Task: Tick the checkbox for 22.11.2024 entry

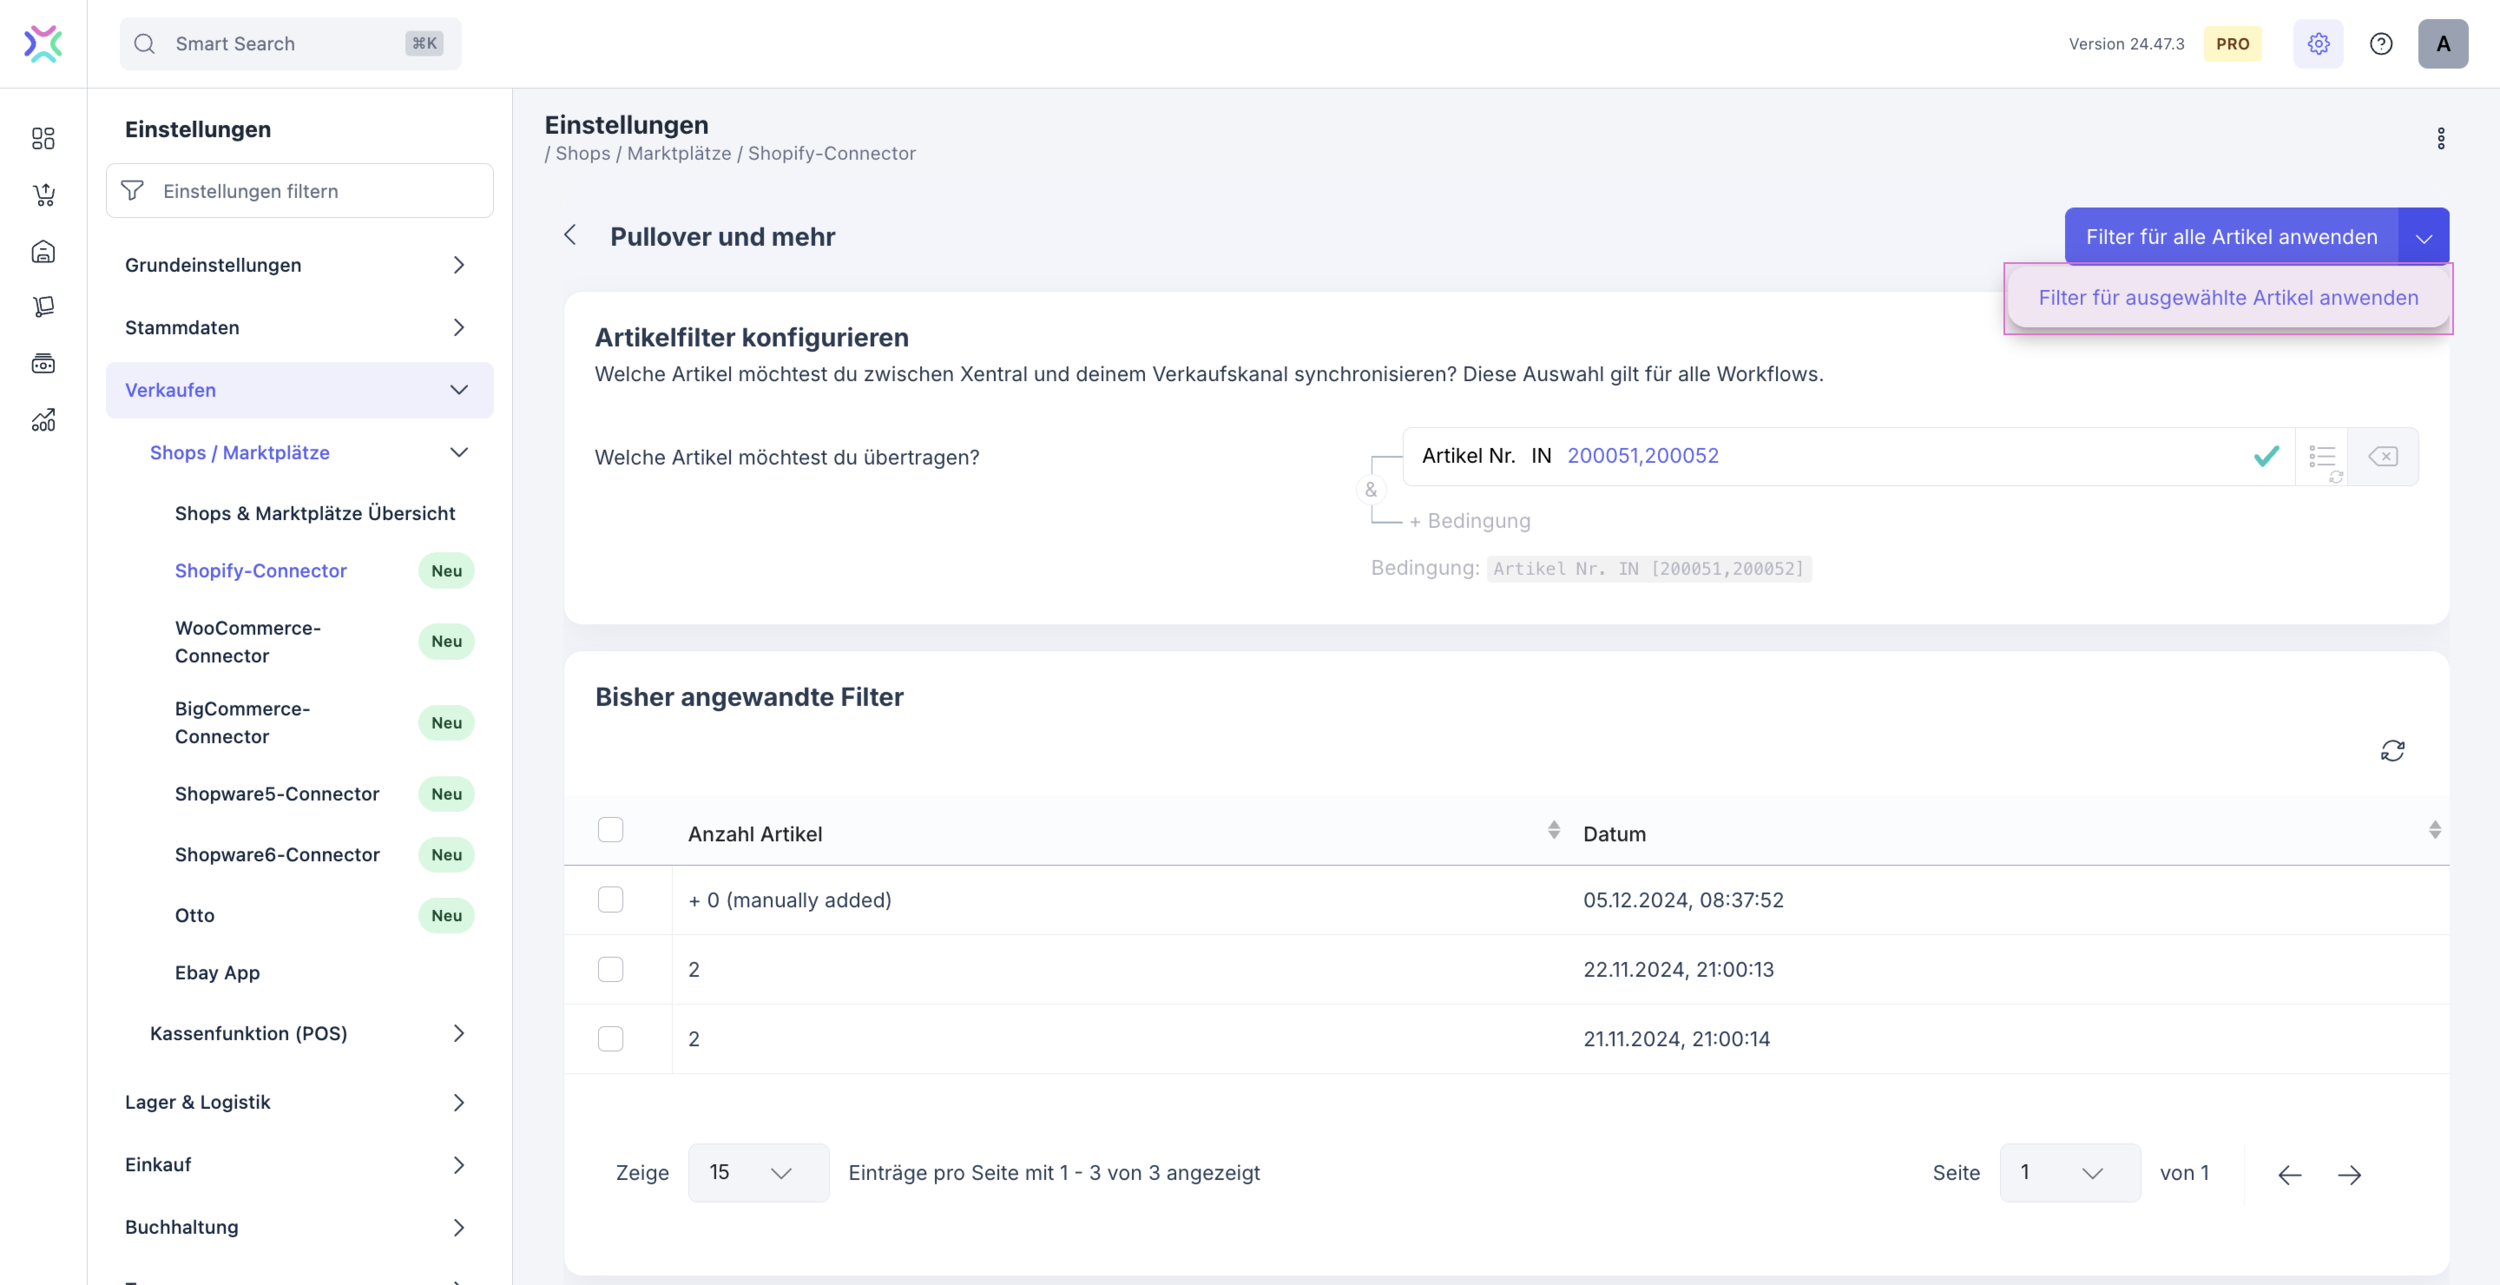Action: pyautogui.click(x=610, y=969)
